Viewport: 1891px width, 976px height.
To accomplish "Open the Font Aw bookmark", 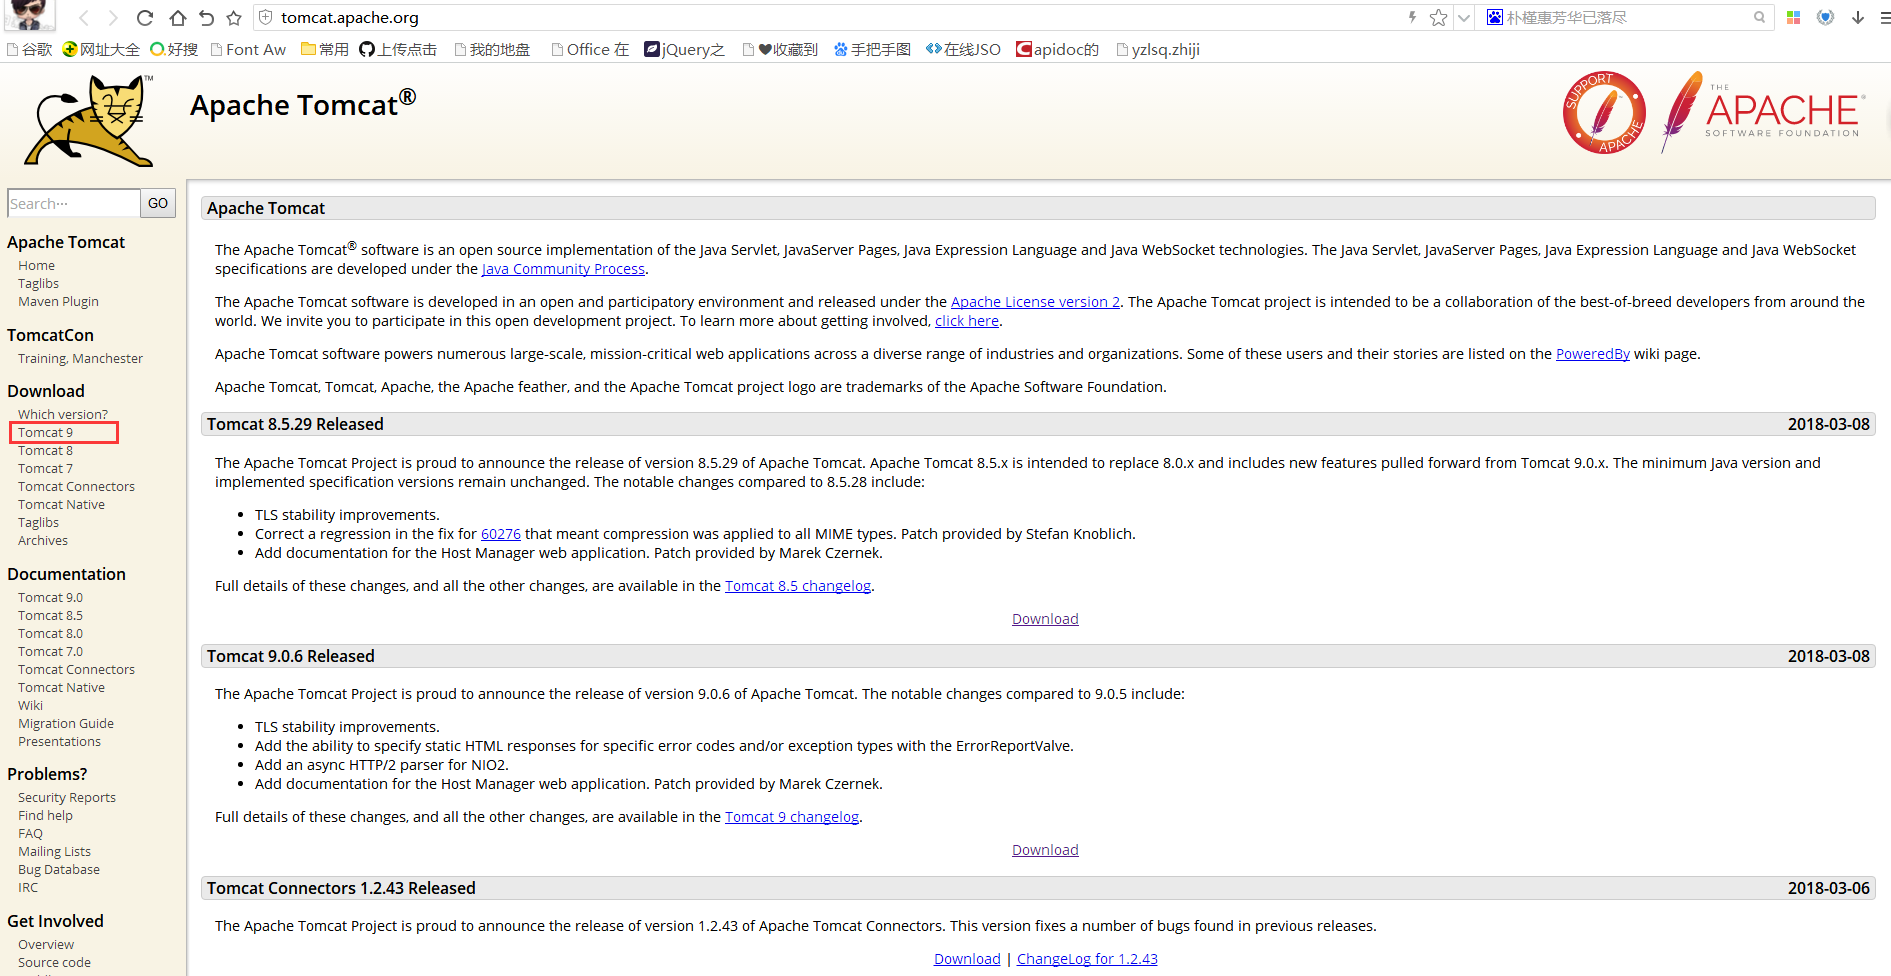I will click(x=248, y=49).
